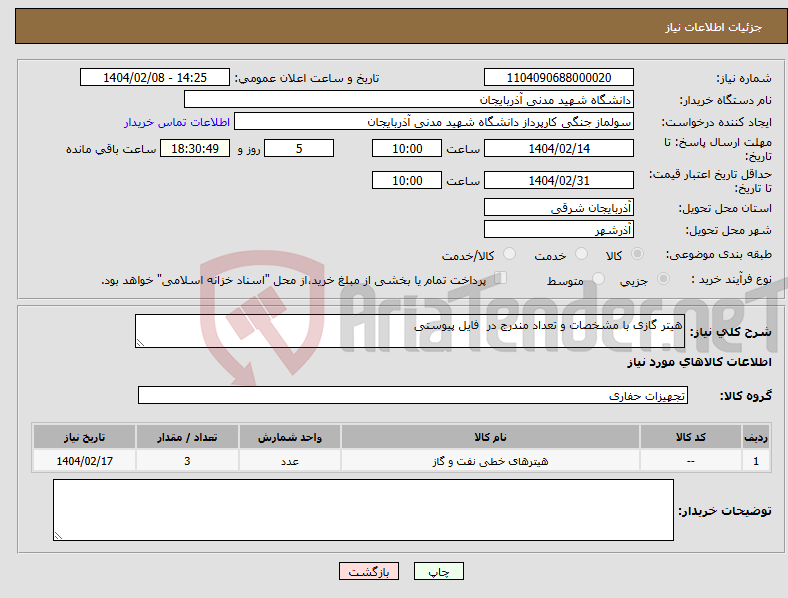Click the province field آذربایجان شرقی

pyautogui.click(x=559, y=208)
